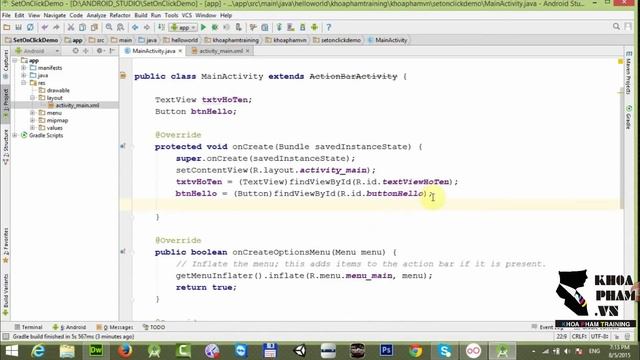The width and height of the screenshot is (640, 360).
Task: Click the SetOnClickDemo breadcrumb
Action: [x=32, y=40]
